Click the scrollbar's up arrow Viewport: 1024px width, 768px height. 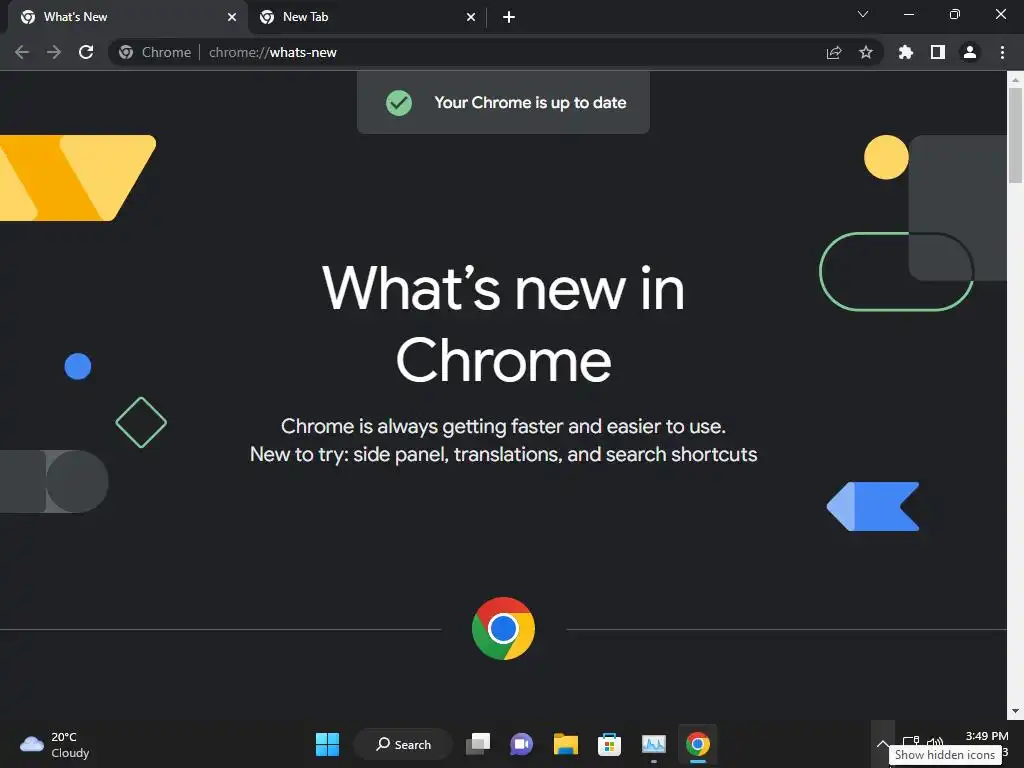1015,79
